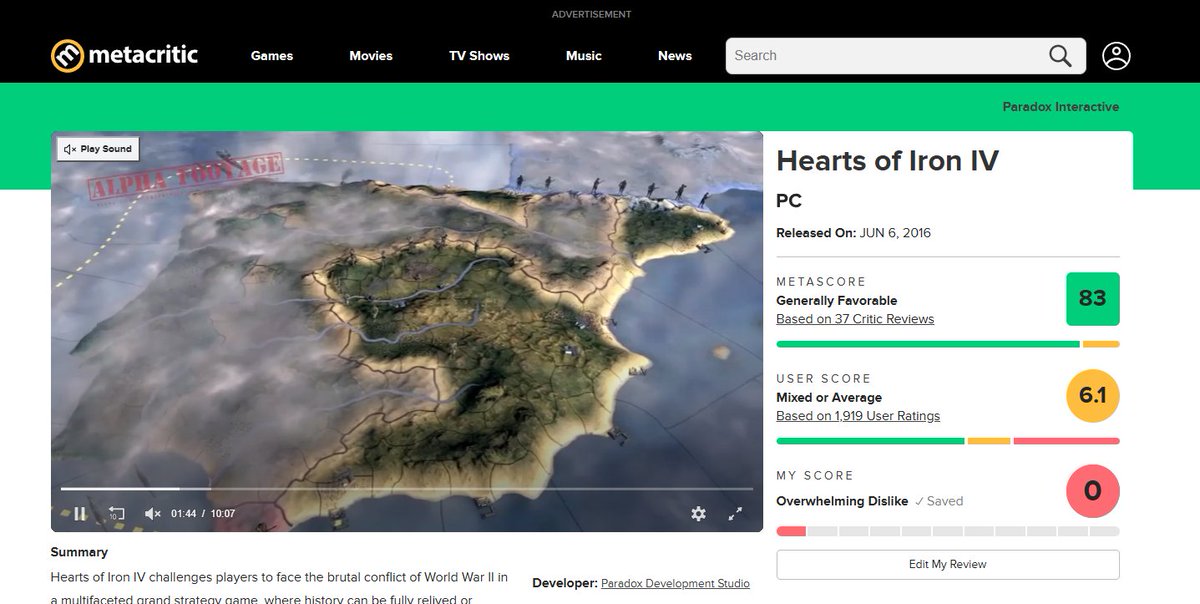Click the Generally Favorable label
This screenshot has height=604, width=1200.
coord(837,300)
